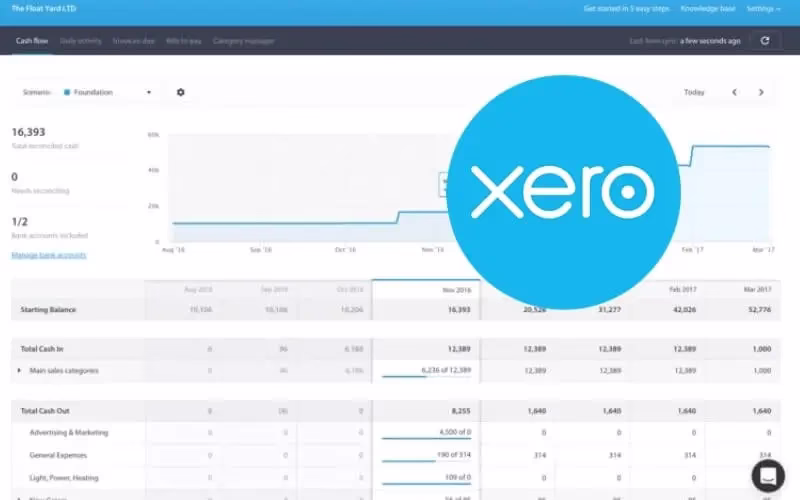This screenshot has height=500, width=800.
Task: Open the chat support widget
Action: point(772,473)
